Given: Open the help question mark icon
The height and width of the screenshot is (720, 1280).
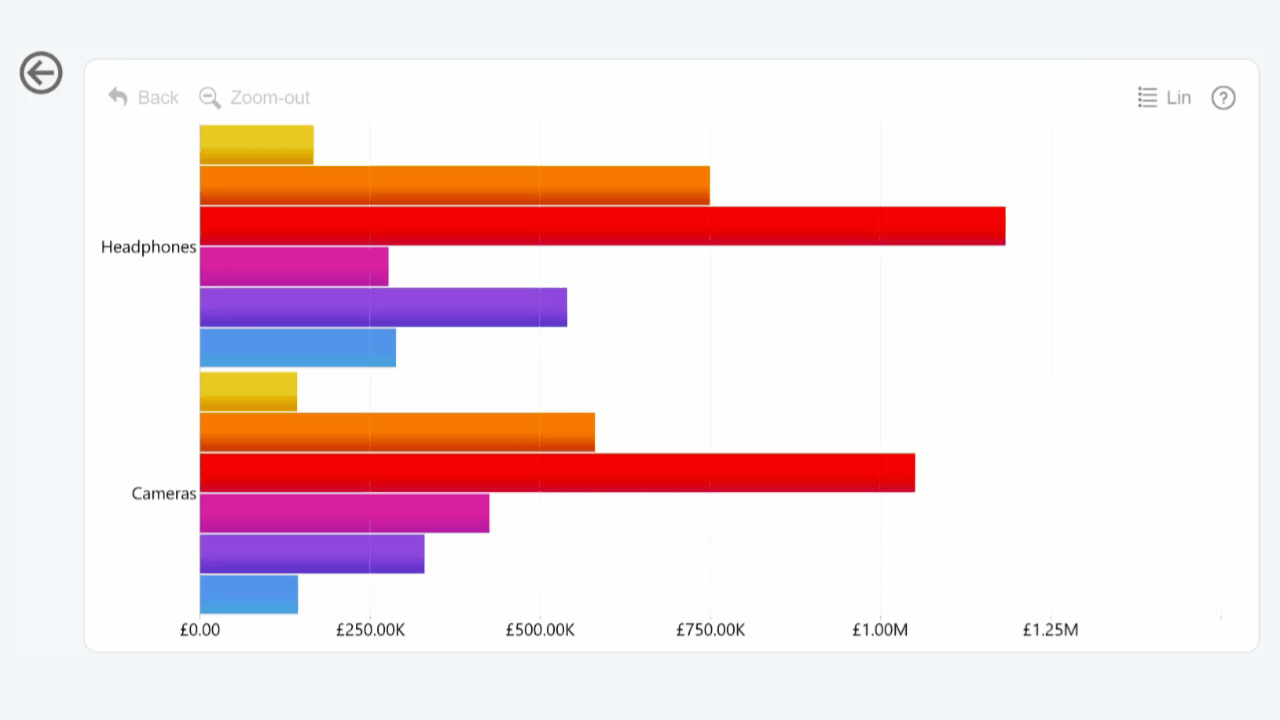Looking at the screenshot, I should (1223, 97).
